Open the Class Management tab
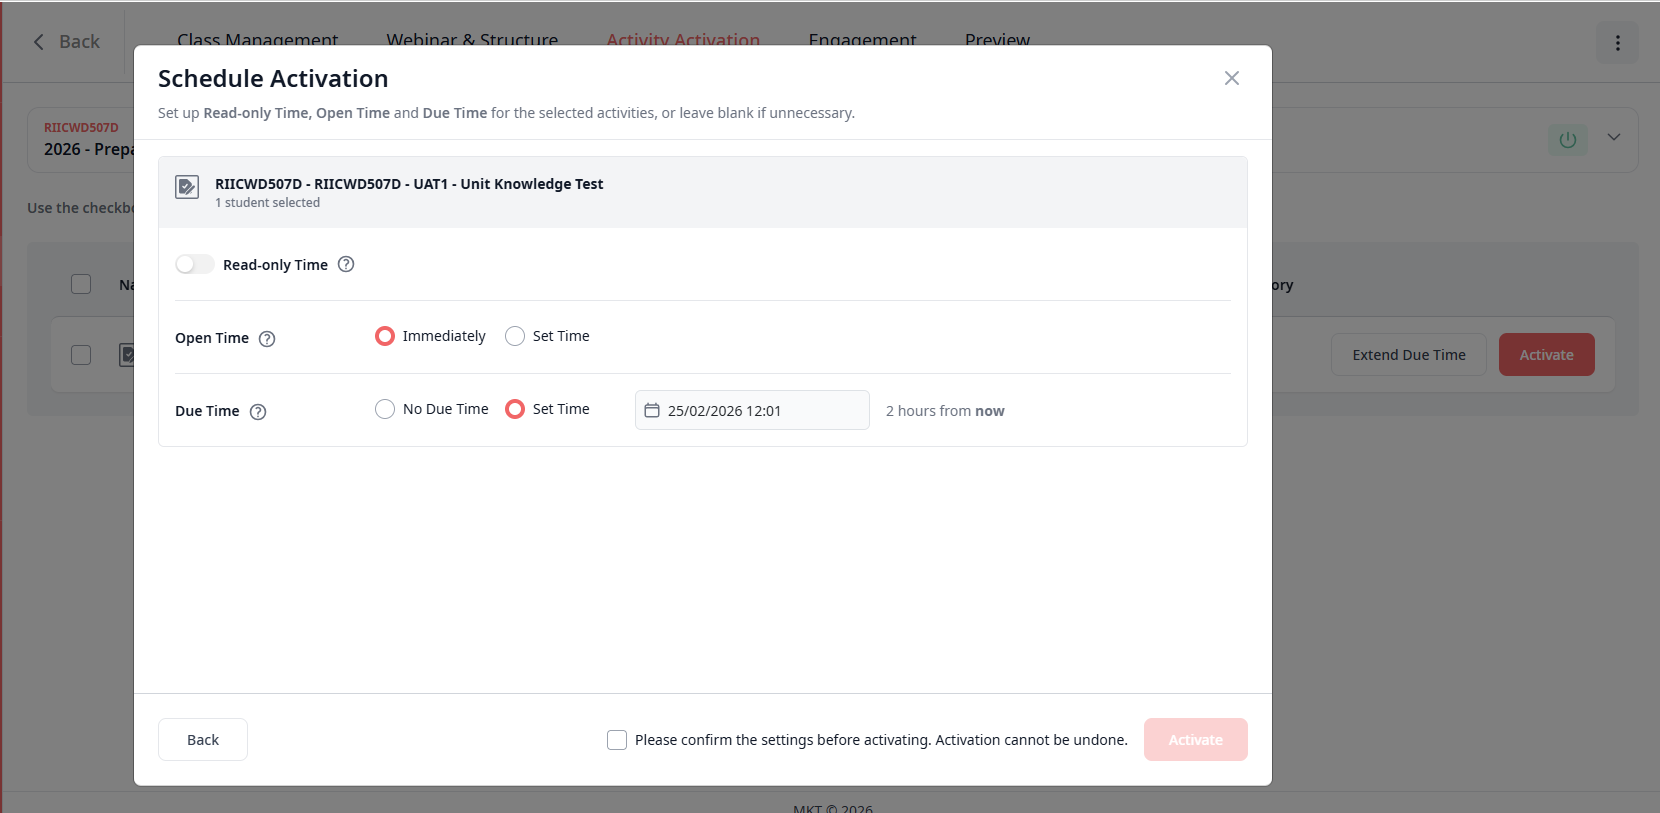The height and width of the screenshot is (813, 1660). click(257, 41)
